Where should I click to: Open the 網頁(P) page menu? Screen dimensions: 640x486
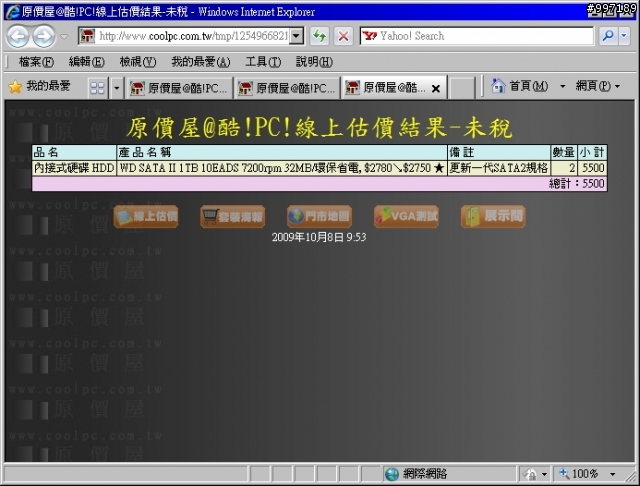(x=598, y=86)
